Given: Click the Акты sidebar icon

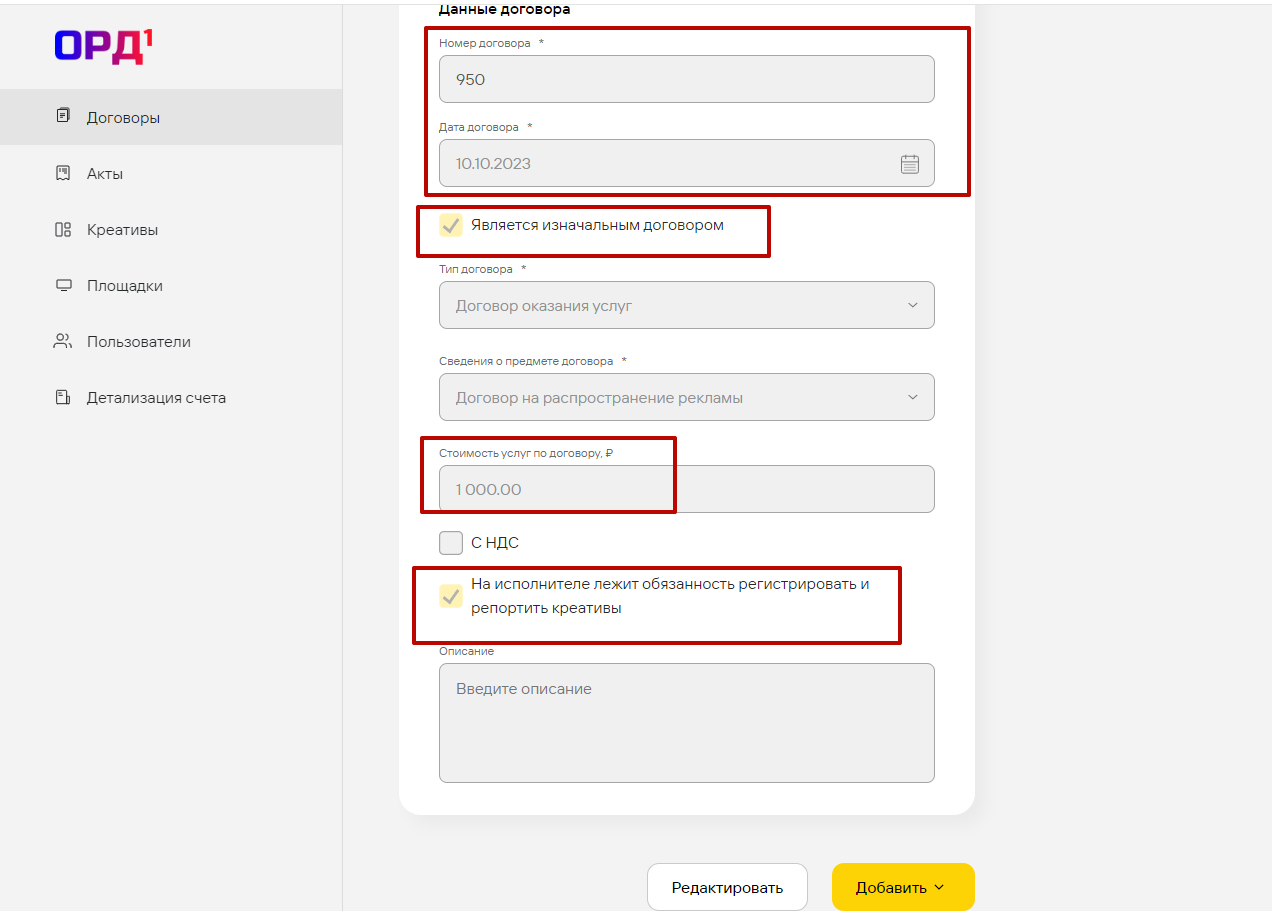Looking at the screenshot, I should click(63, 173).
